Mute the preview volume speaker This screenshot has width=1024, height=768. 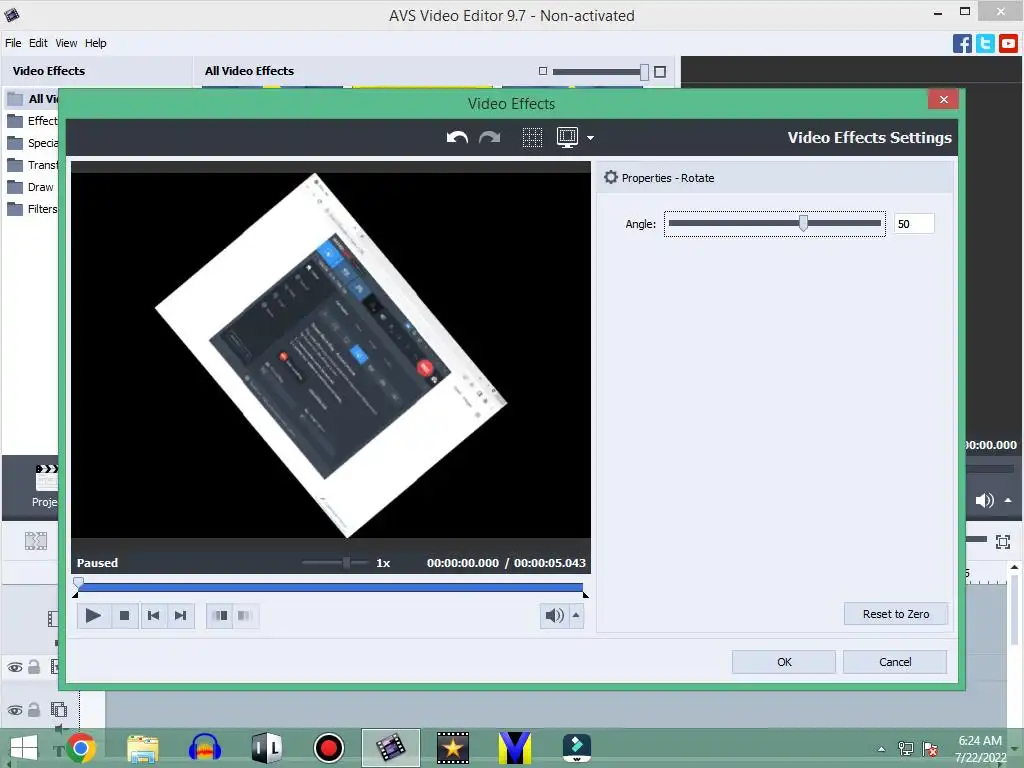[x=554, y=615]
